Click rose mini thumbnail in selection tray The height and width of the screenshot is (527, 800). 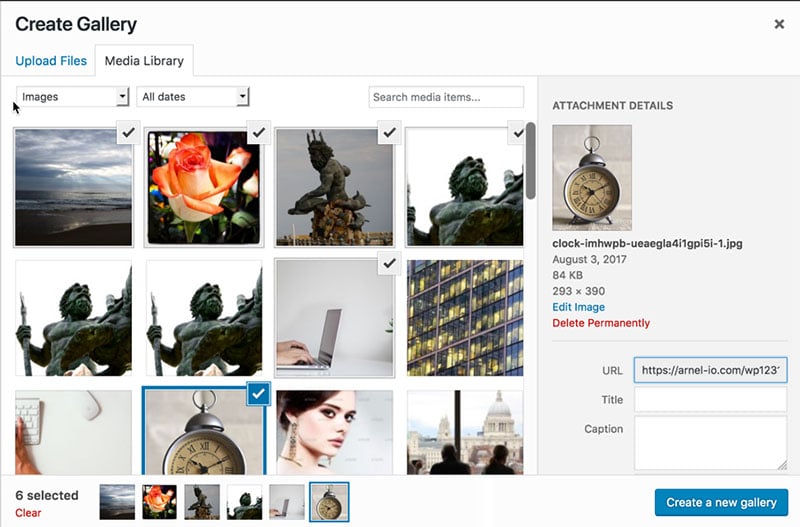point(160,502)
